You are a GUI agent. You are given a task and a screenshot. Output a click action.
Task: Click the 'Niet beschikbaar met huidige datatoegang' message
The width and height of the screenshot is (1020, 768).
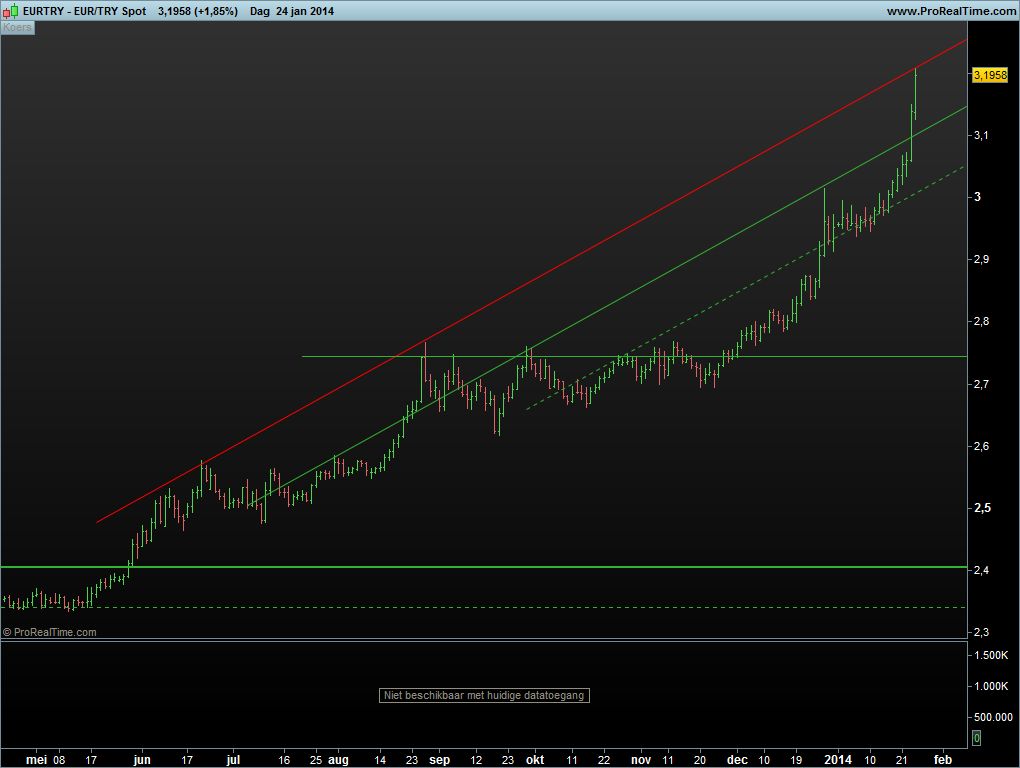point(485,695)
